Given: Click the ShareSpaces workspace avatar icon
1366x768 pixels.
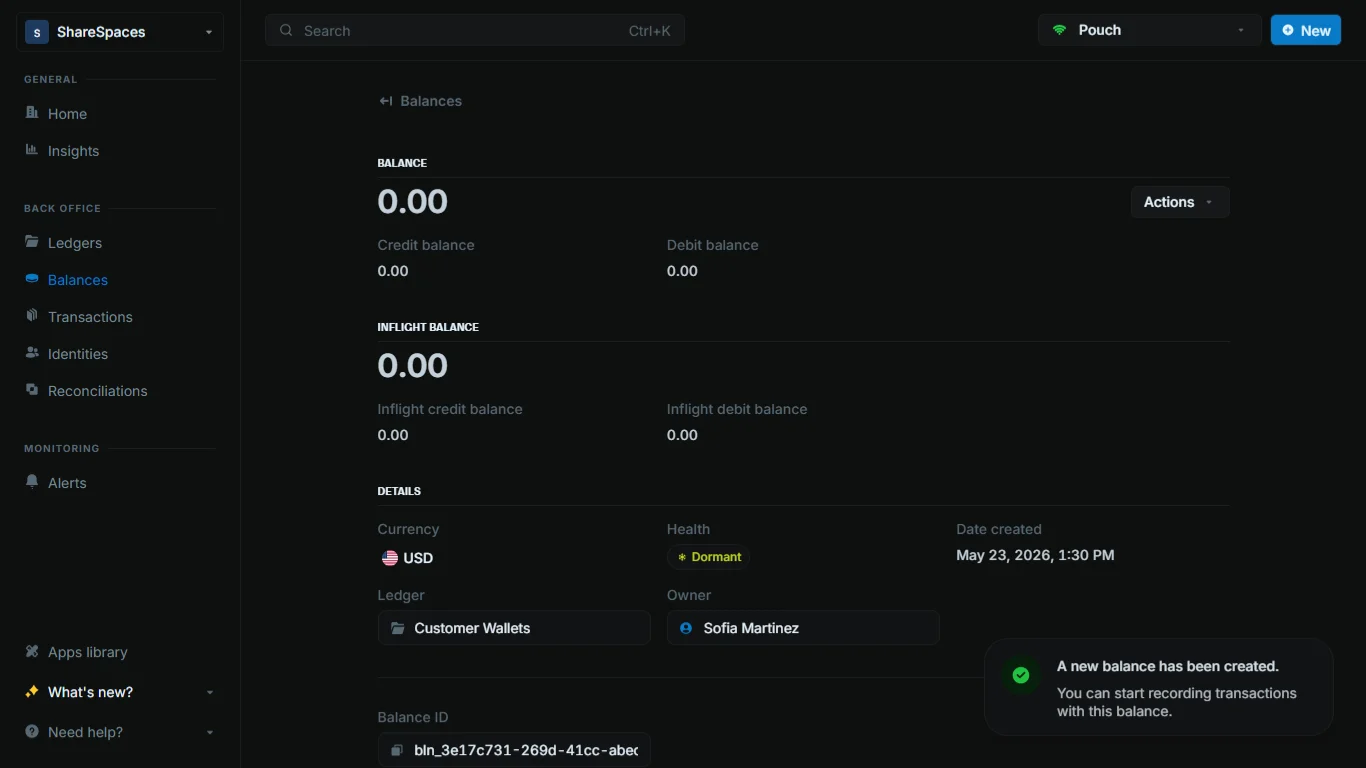Looking at the screenshot, I should (x=37, y=32).
